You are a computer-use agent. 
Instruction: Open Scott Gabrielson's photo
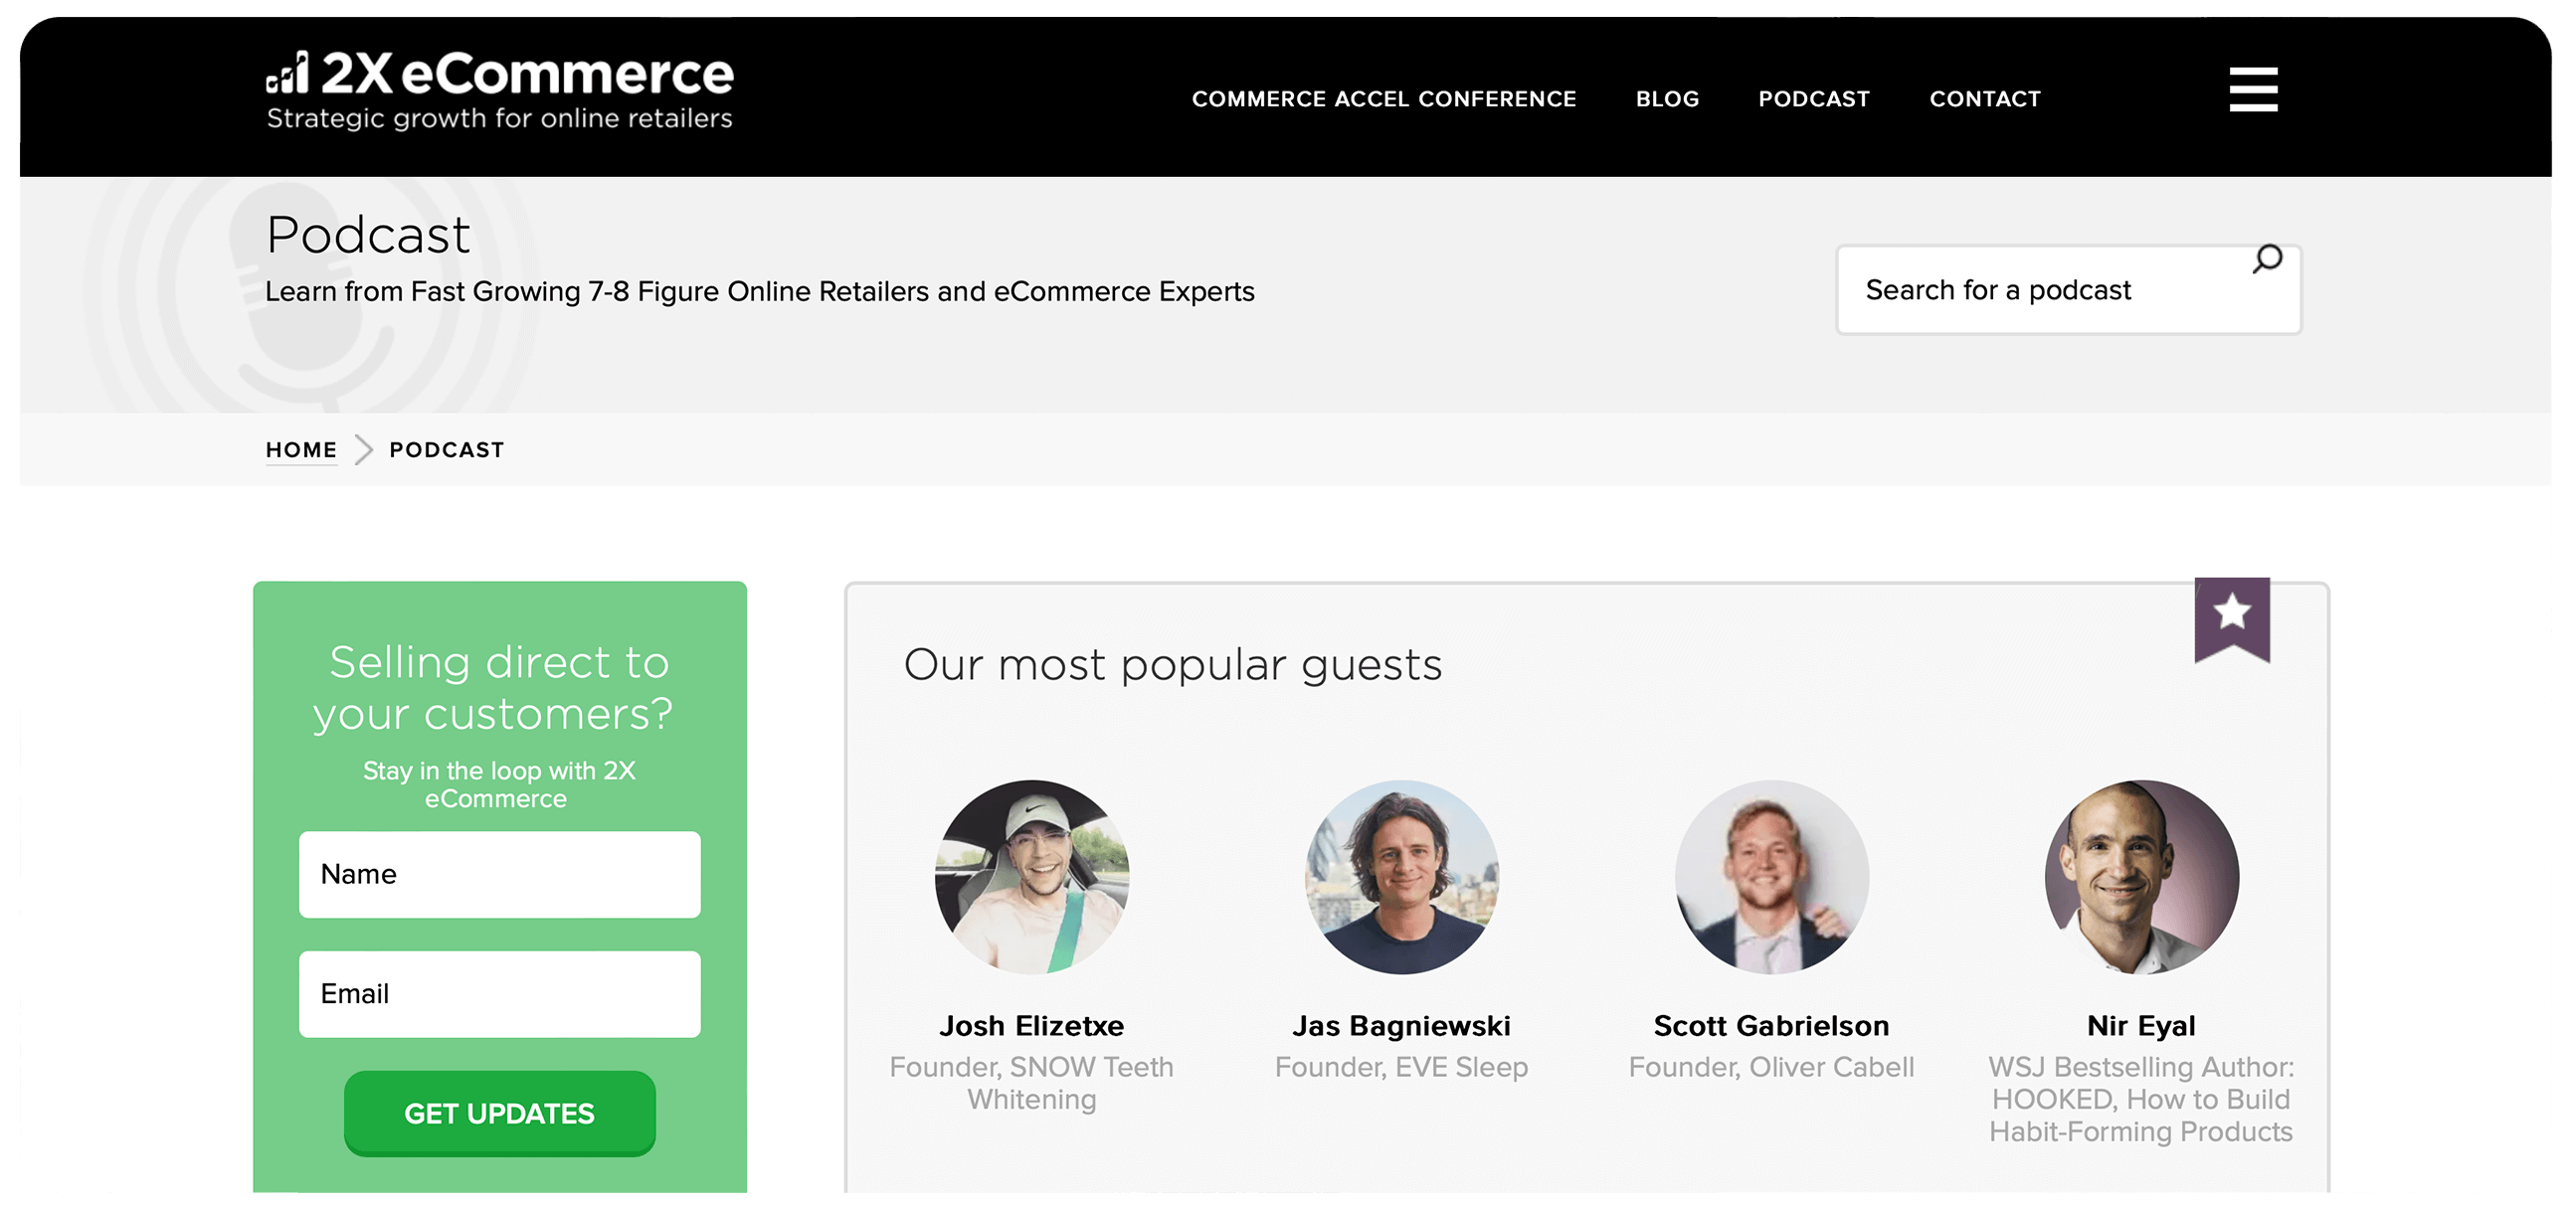[1772, 877]
